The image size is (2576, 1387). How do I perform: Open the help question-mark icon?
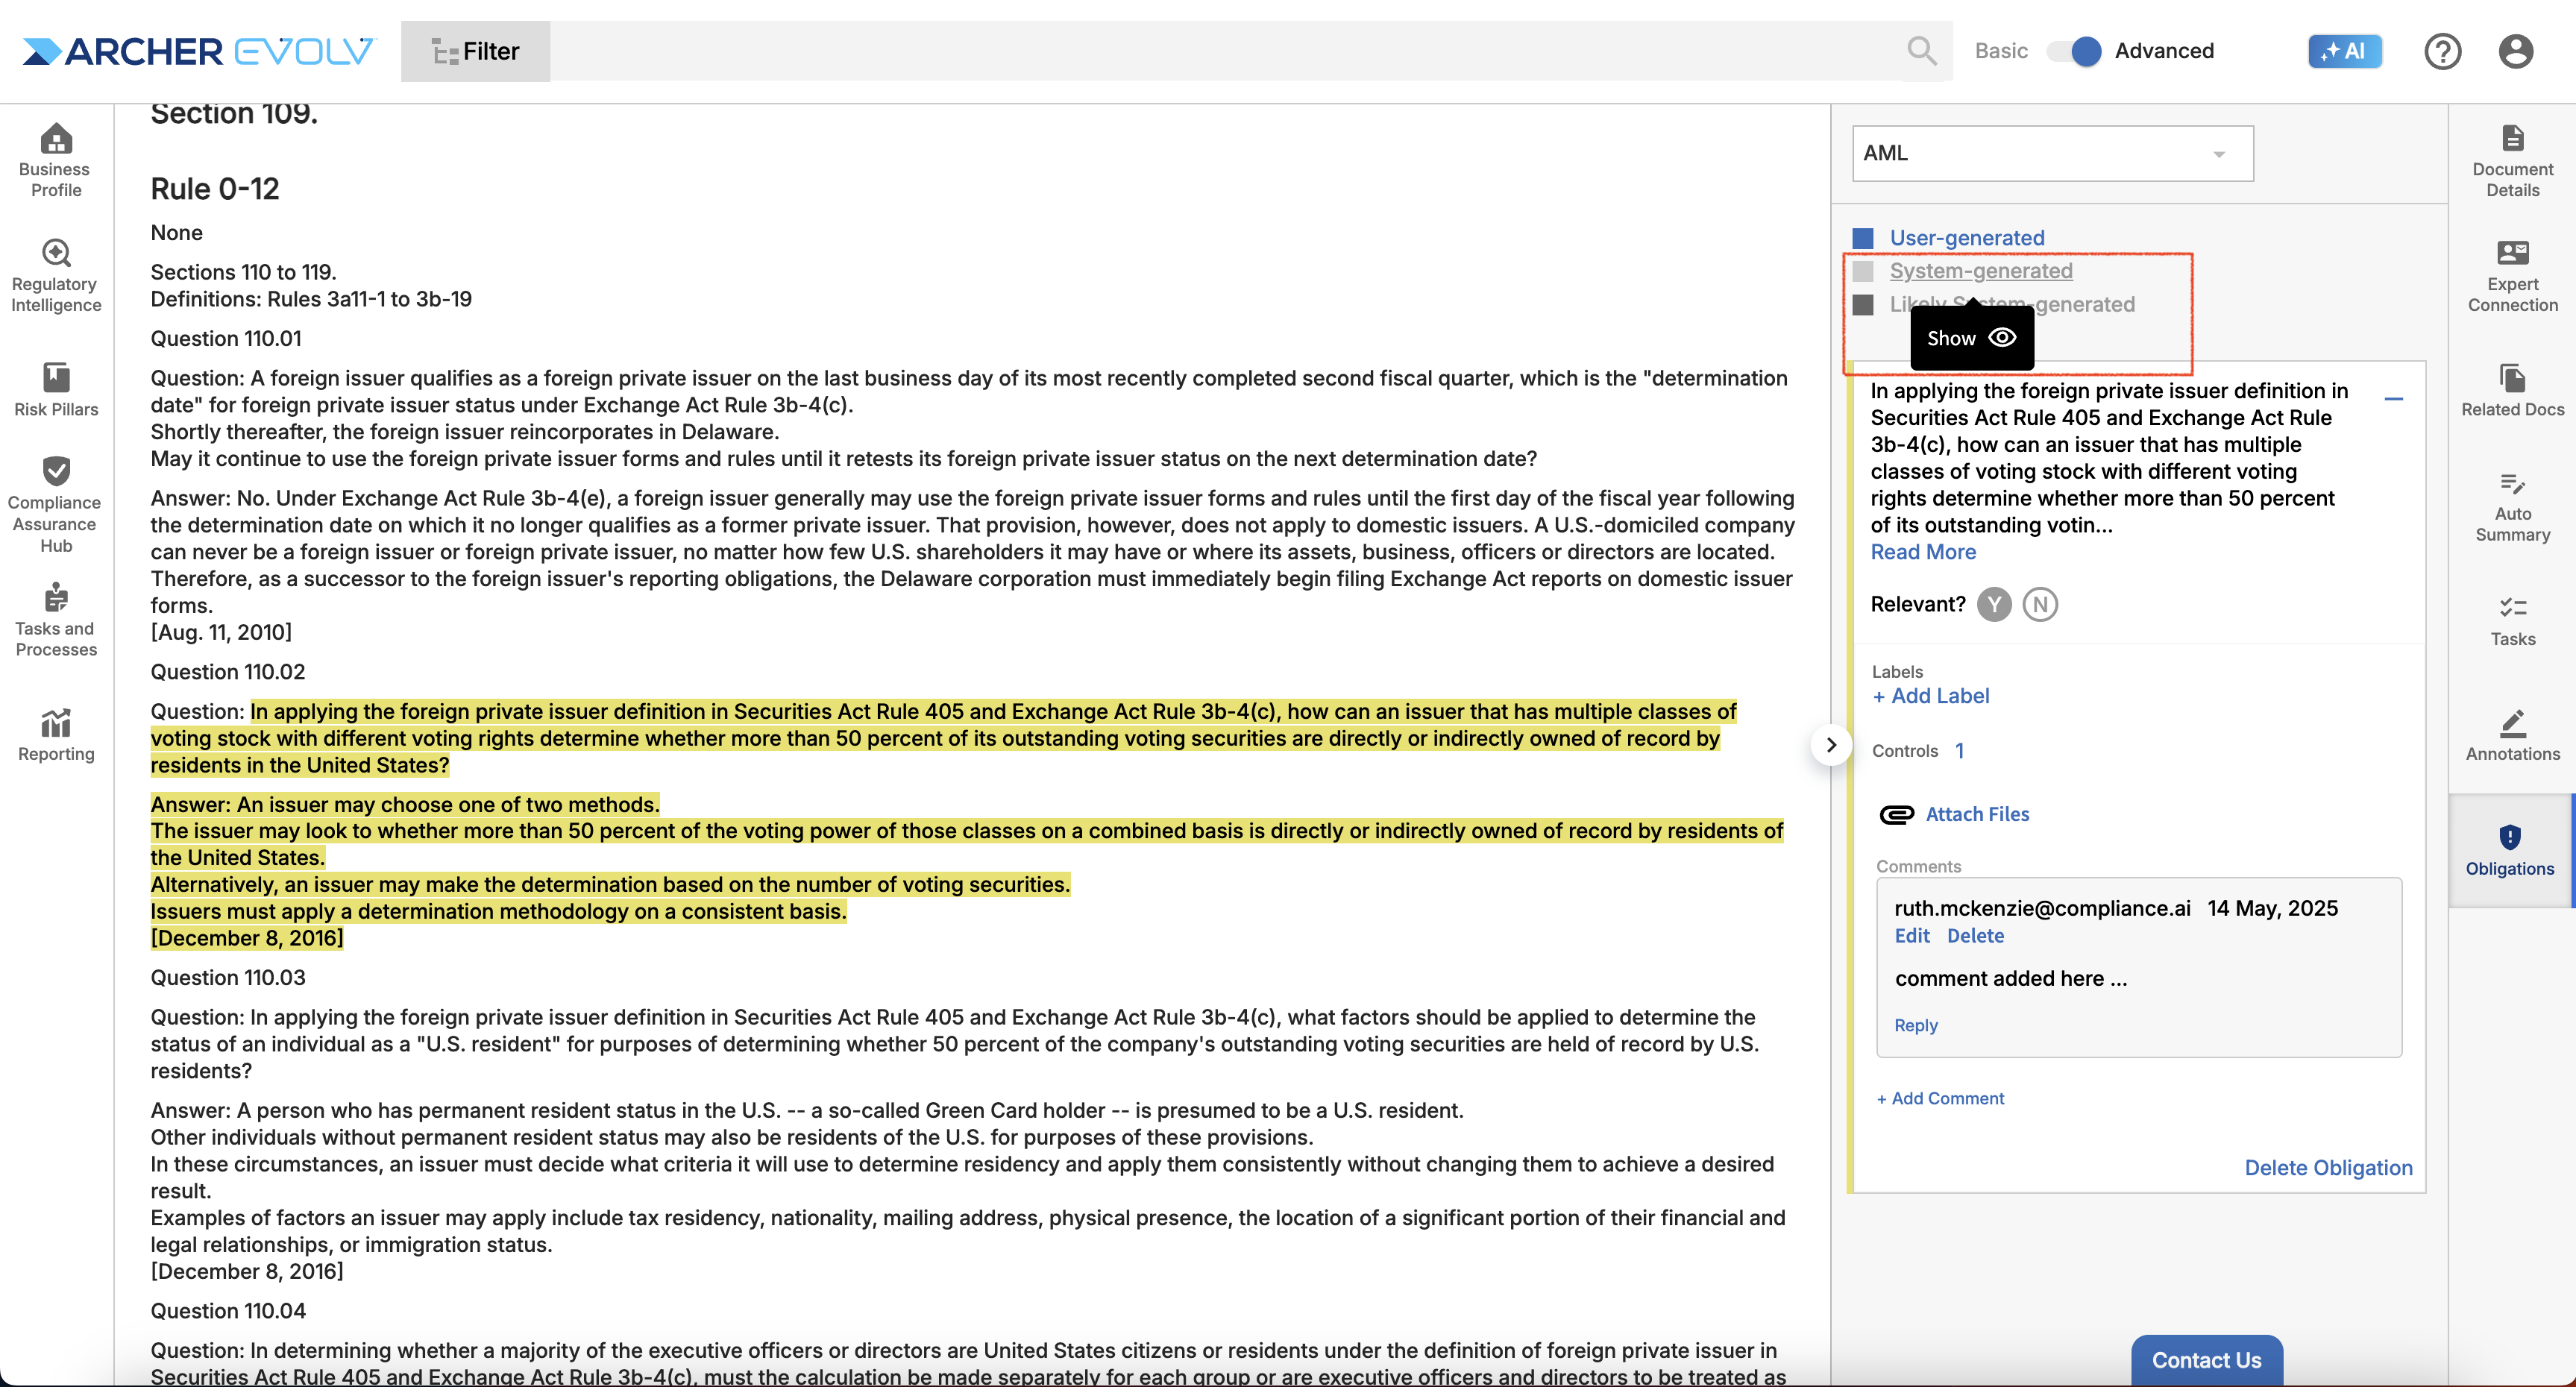click(2442, 51)
